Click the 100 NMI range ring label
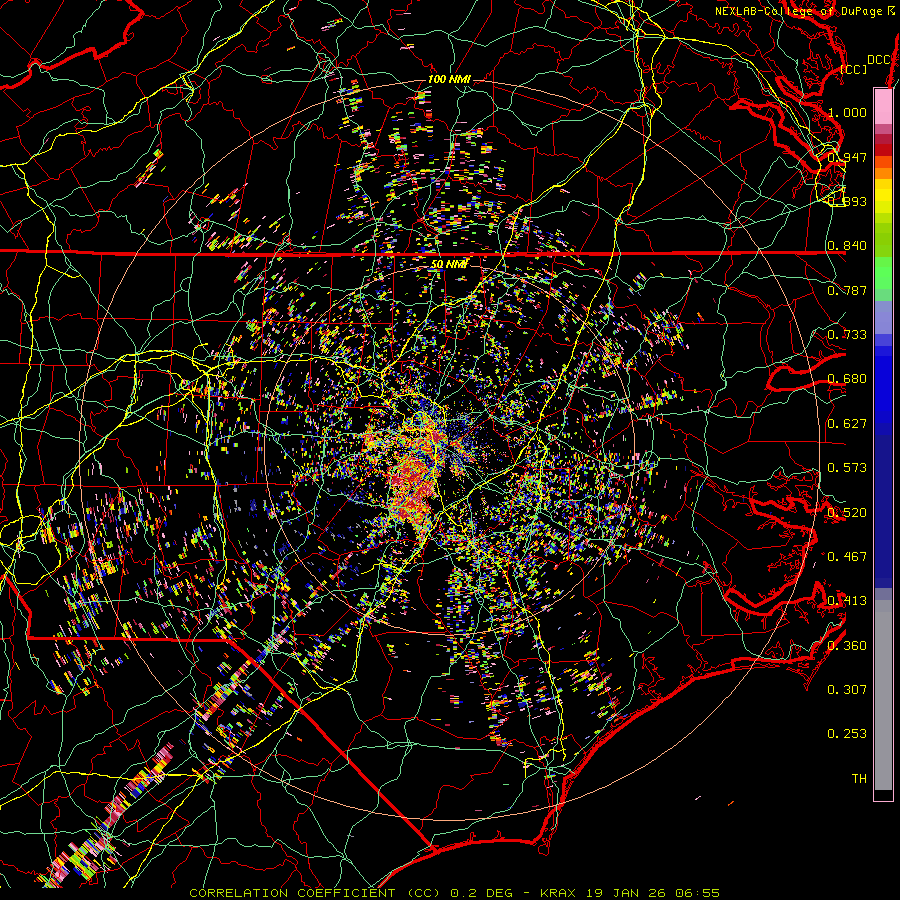 tap(449, 79)
